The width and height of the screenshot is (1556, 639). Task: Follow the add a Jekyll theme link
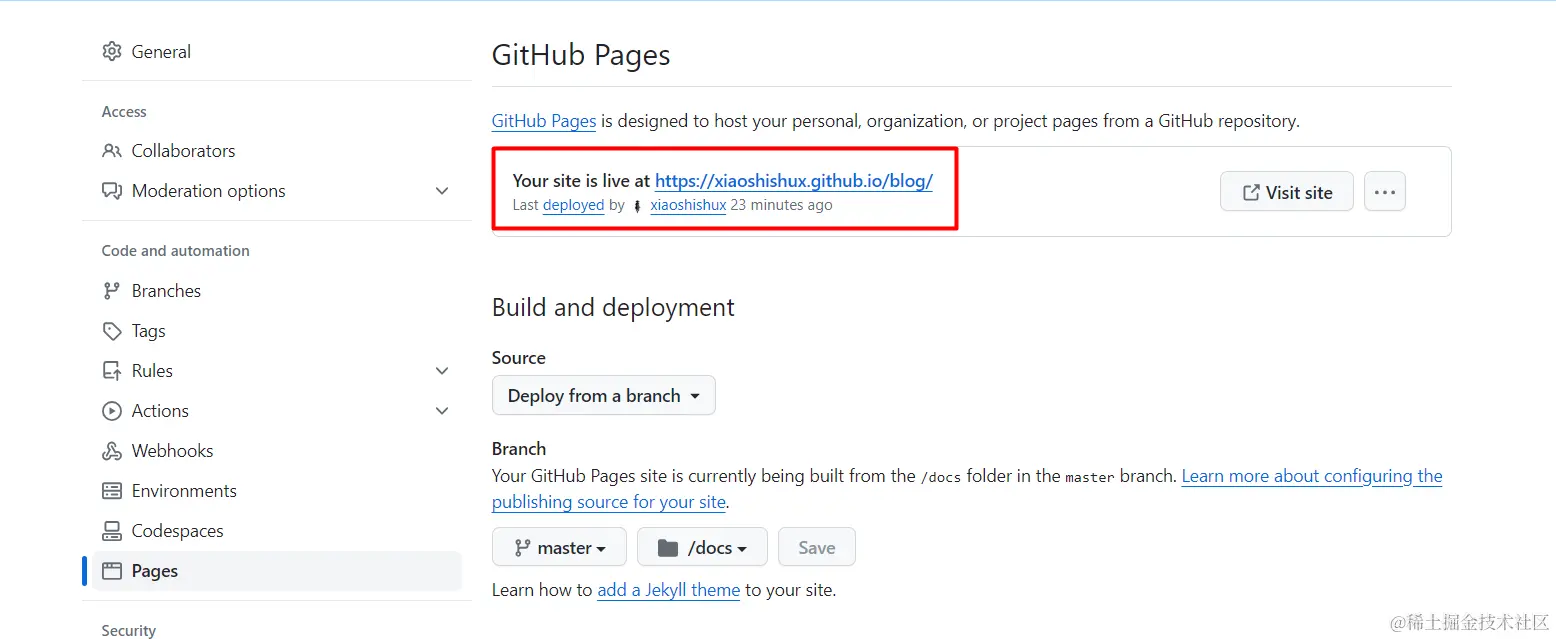coord(669,590)
